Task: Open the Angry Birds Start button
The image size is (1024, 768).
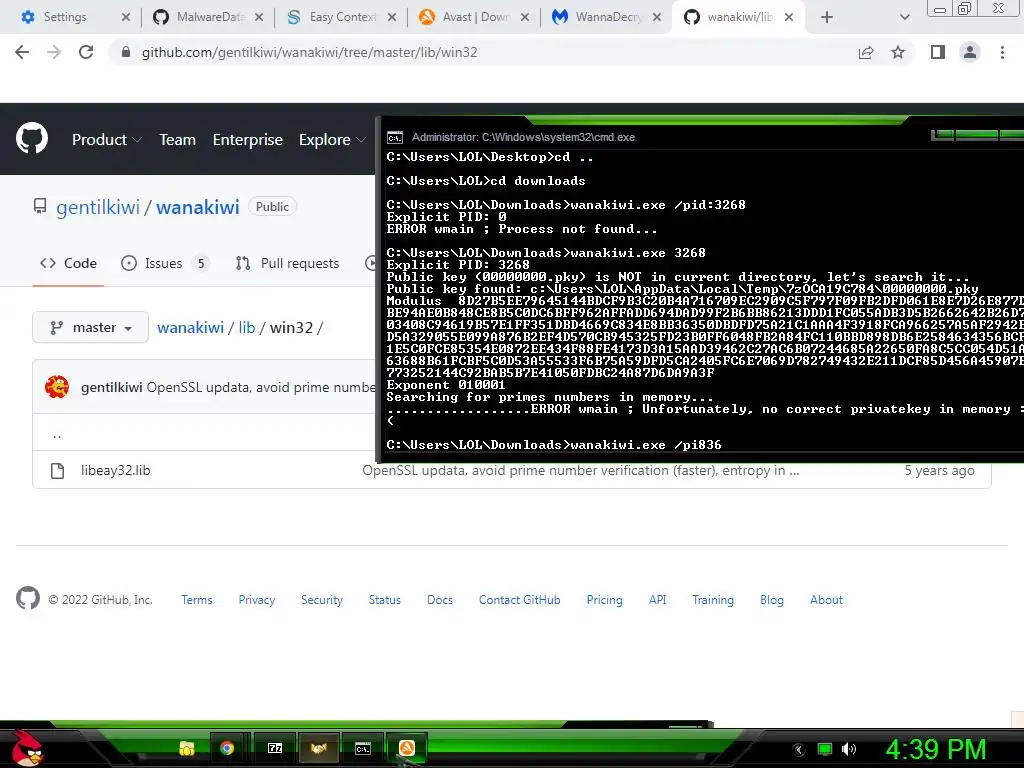Action: (27, 748)
